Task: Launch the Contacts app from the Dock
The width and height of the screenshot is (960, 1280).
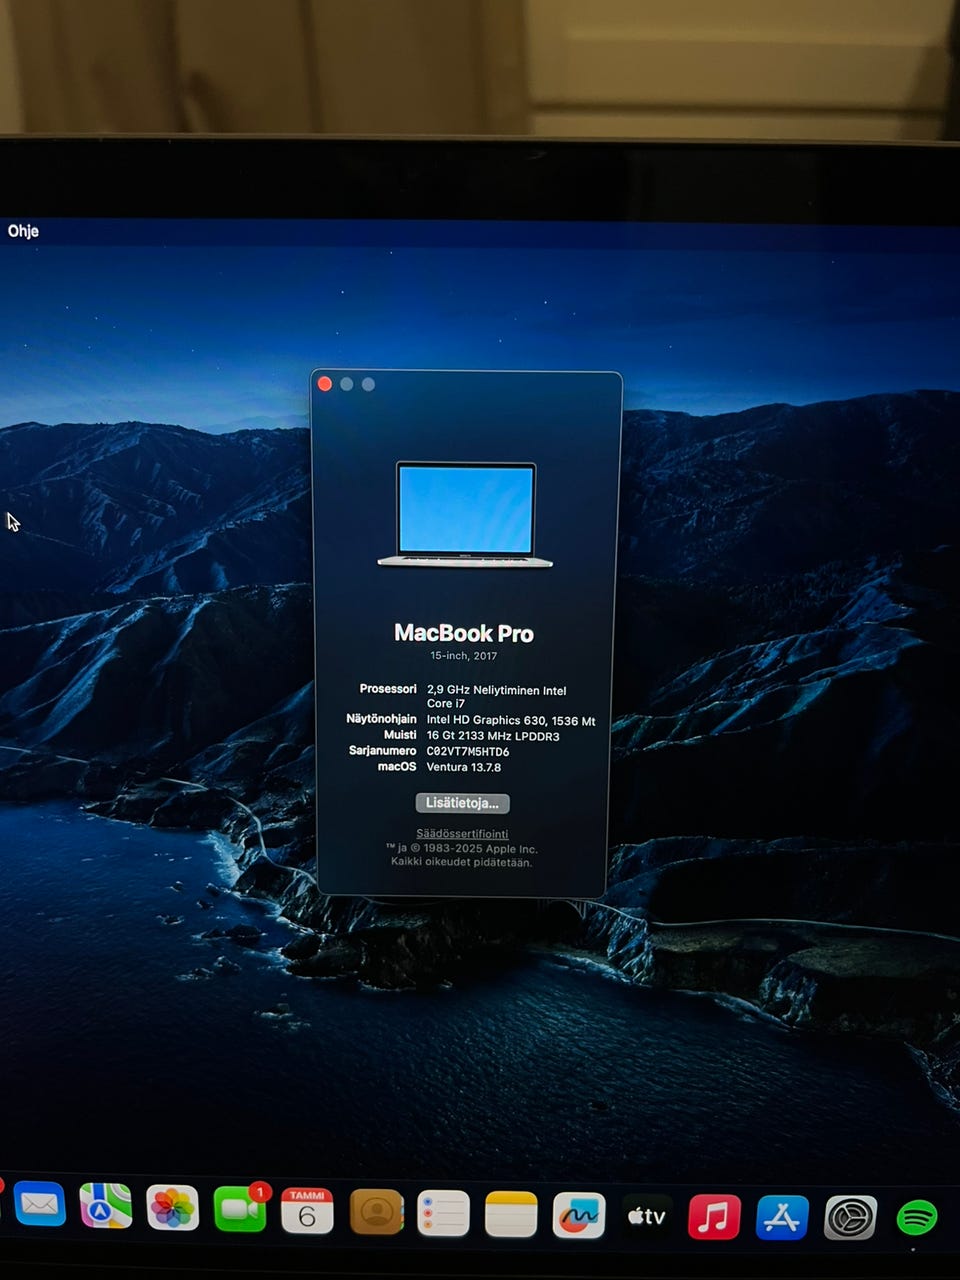Action: pyautogui.click(x=376, y=1212)
